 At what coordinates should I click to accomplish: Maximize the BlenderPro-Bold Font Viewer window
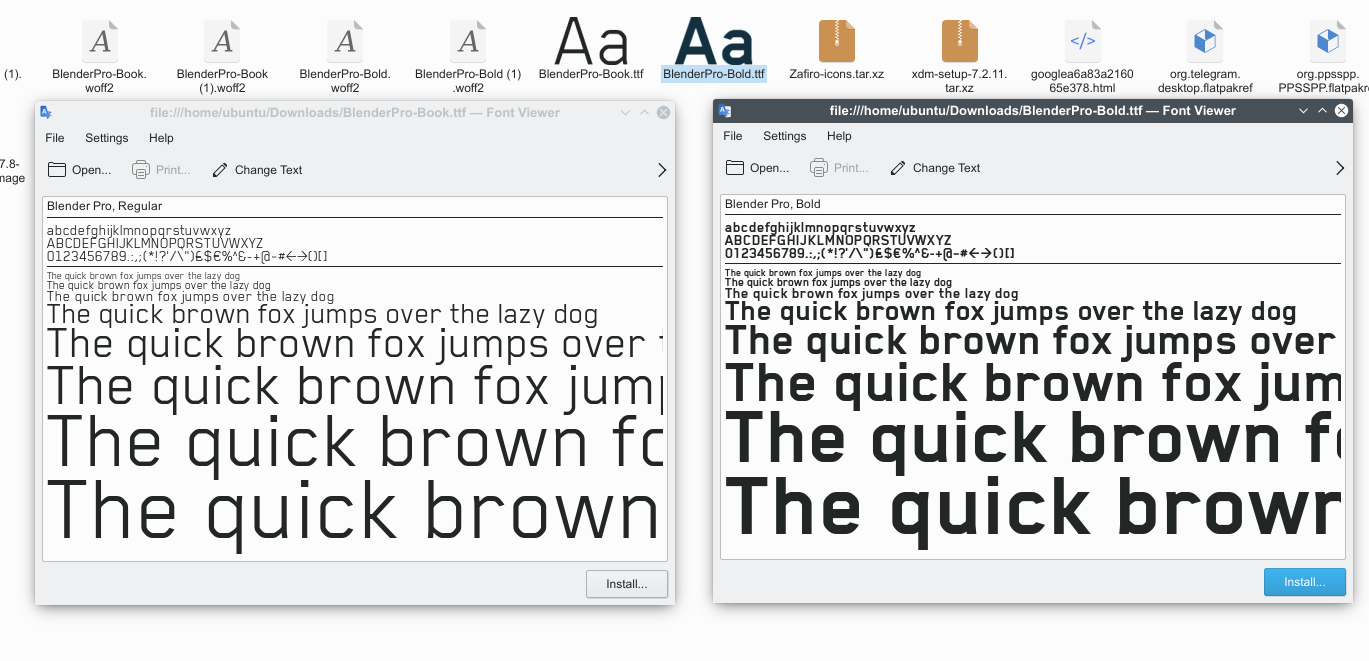(1322, 111)
